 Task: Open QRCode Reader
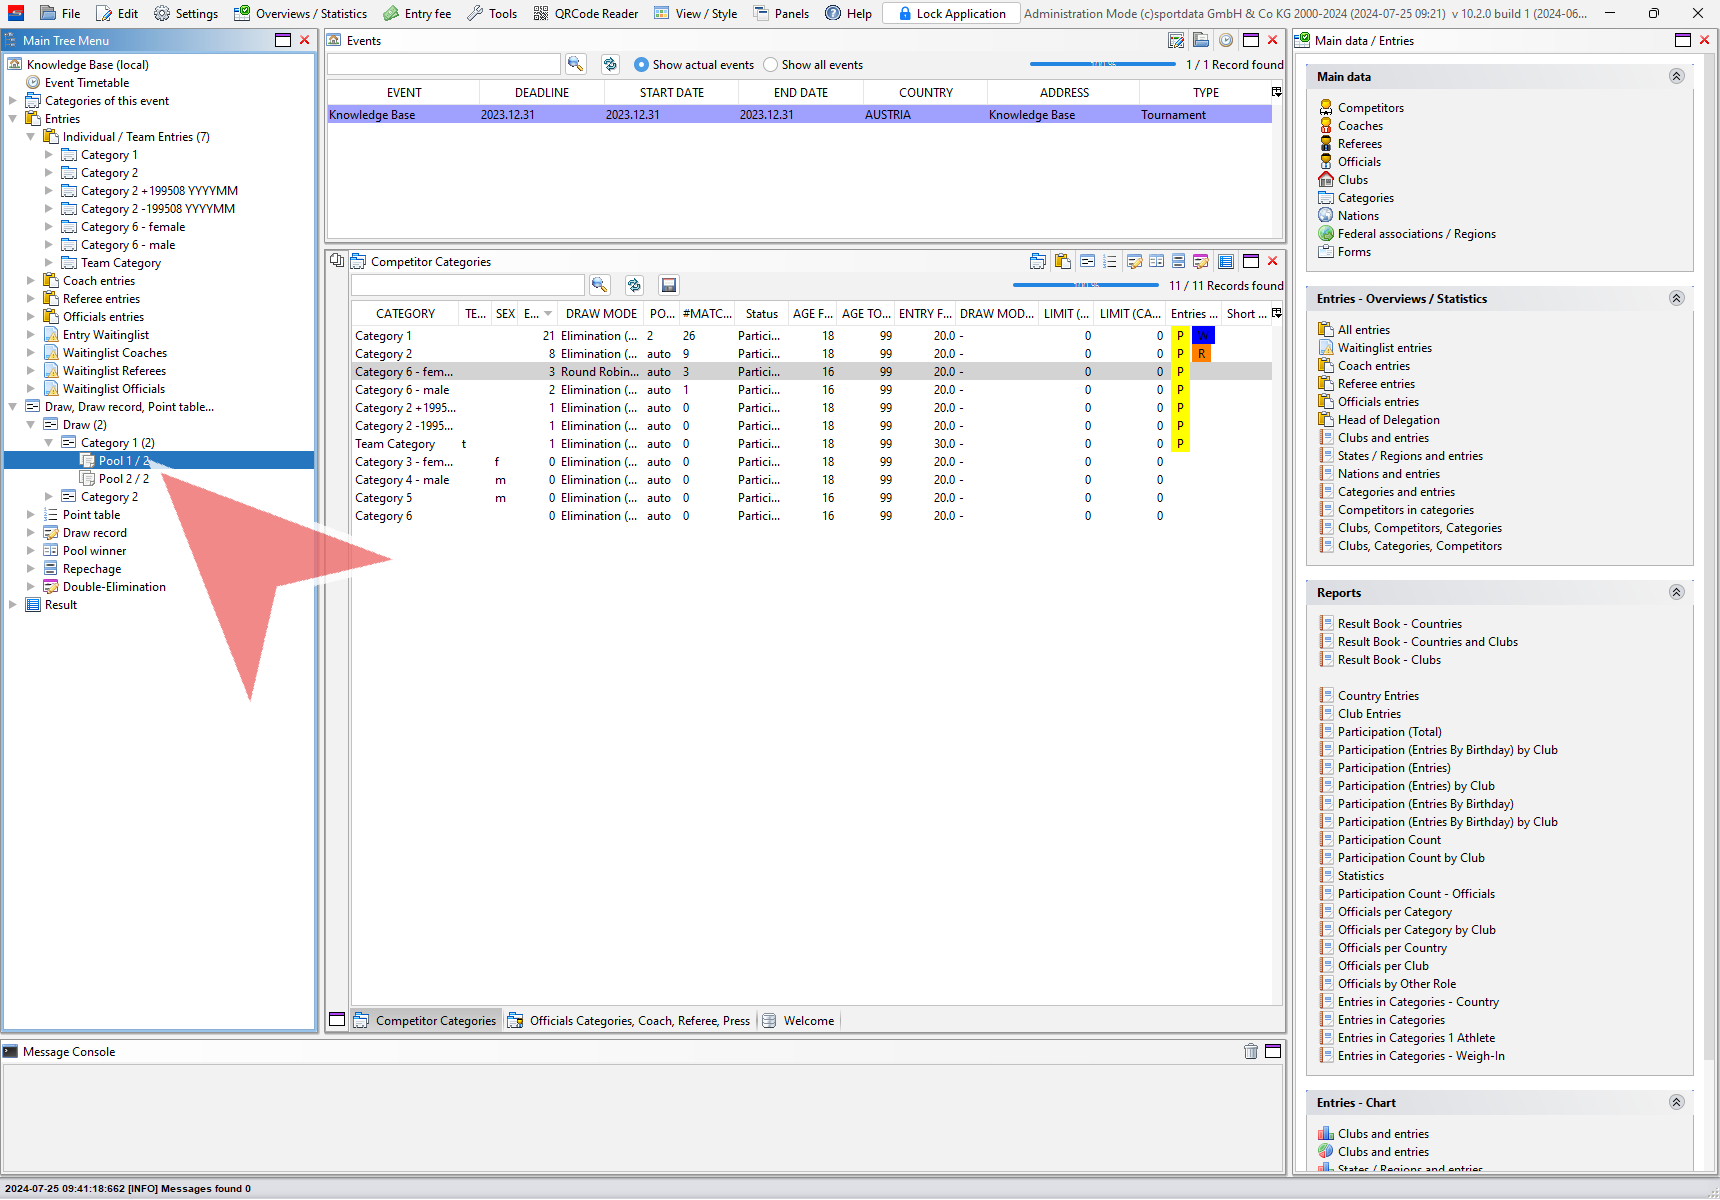pos(586,13)
